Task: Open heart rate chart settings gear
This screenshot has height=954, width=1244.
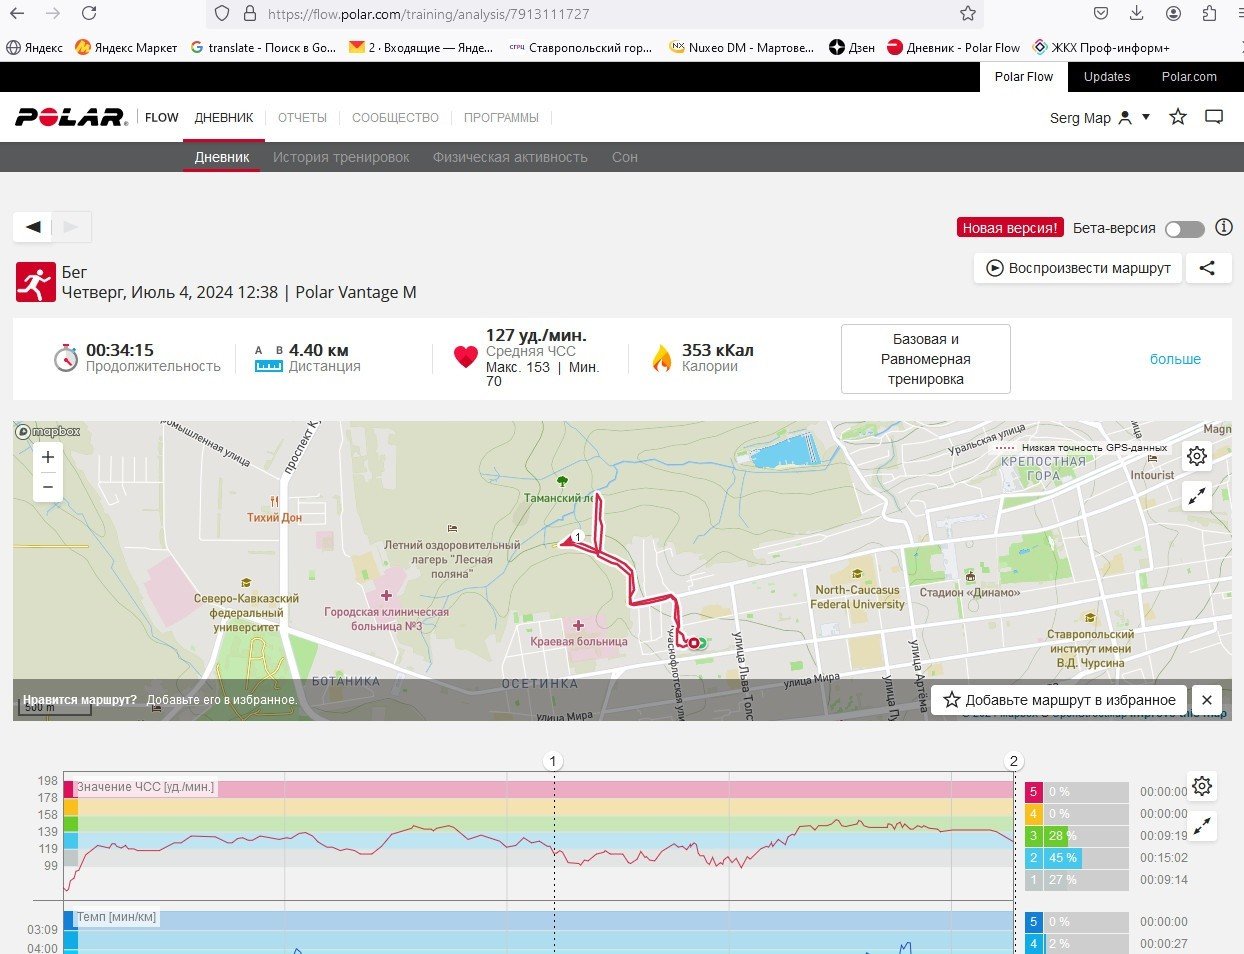Action: point(1202,786)
